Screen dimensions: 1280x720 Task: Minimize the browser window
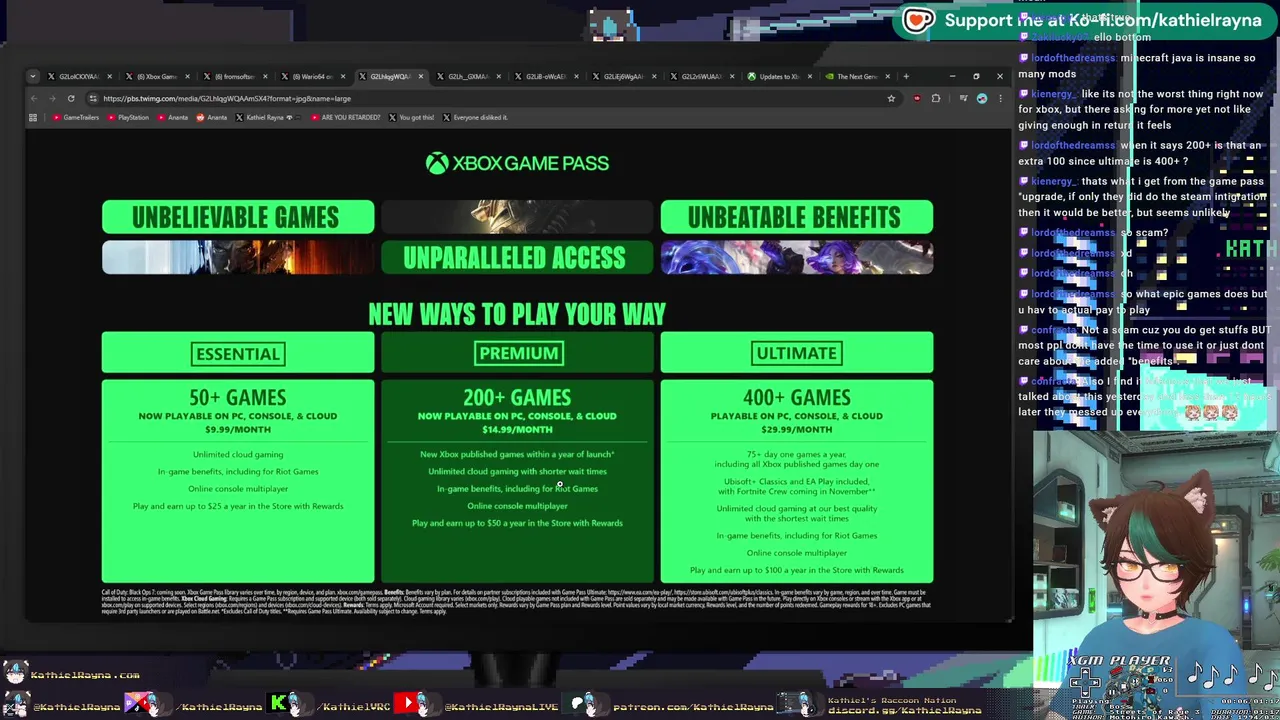tap(952, 76)
